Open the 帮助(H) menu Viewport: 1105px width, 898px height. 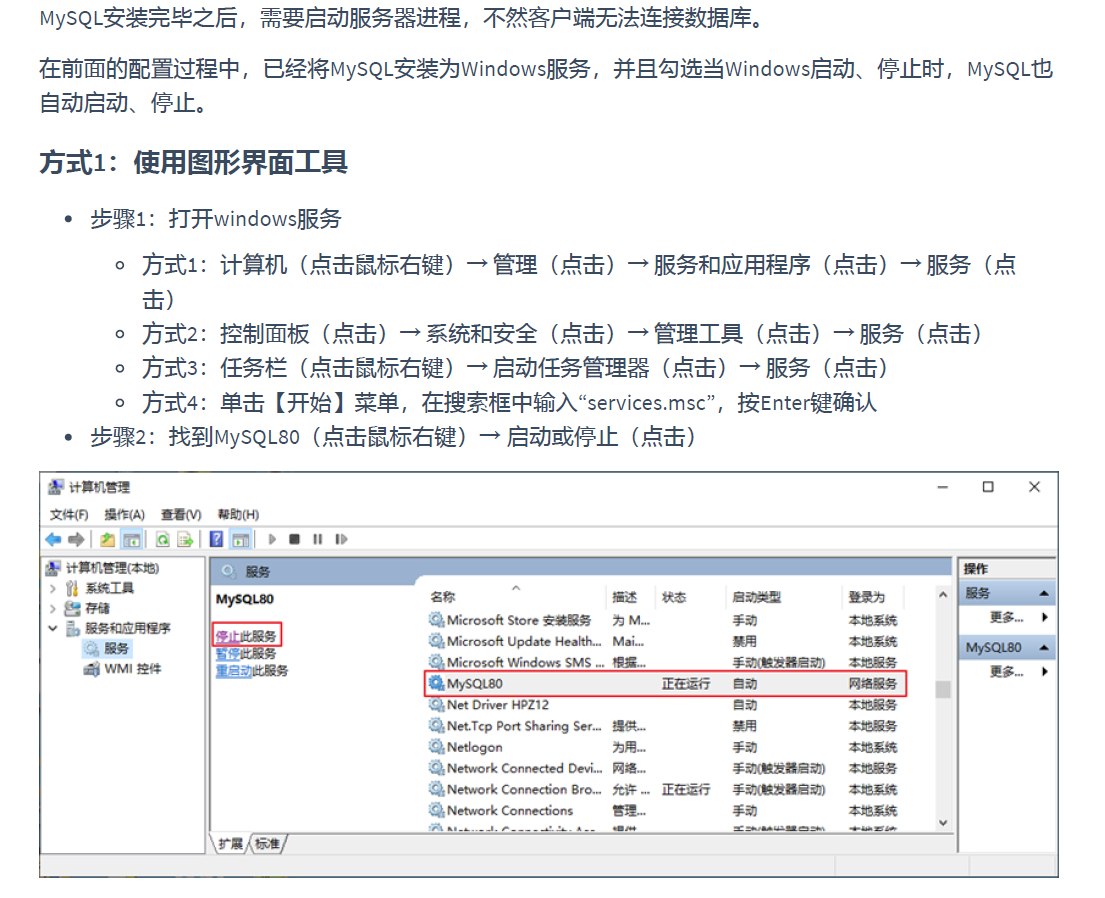point(238,515)
